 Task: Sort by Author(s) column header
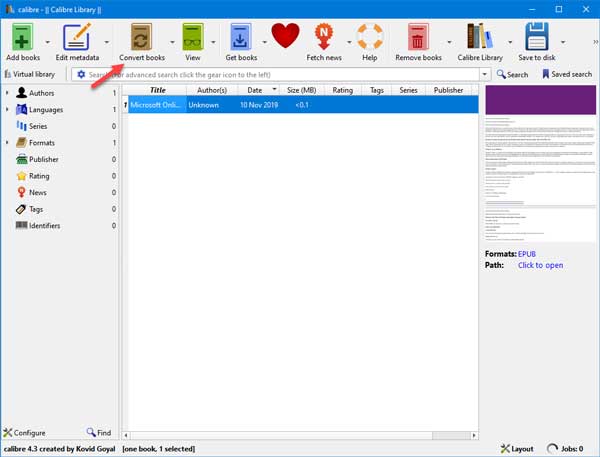click(x=212, y=90)
